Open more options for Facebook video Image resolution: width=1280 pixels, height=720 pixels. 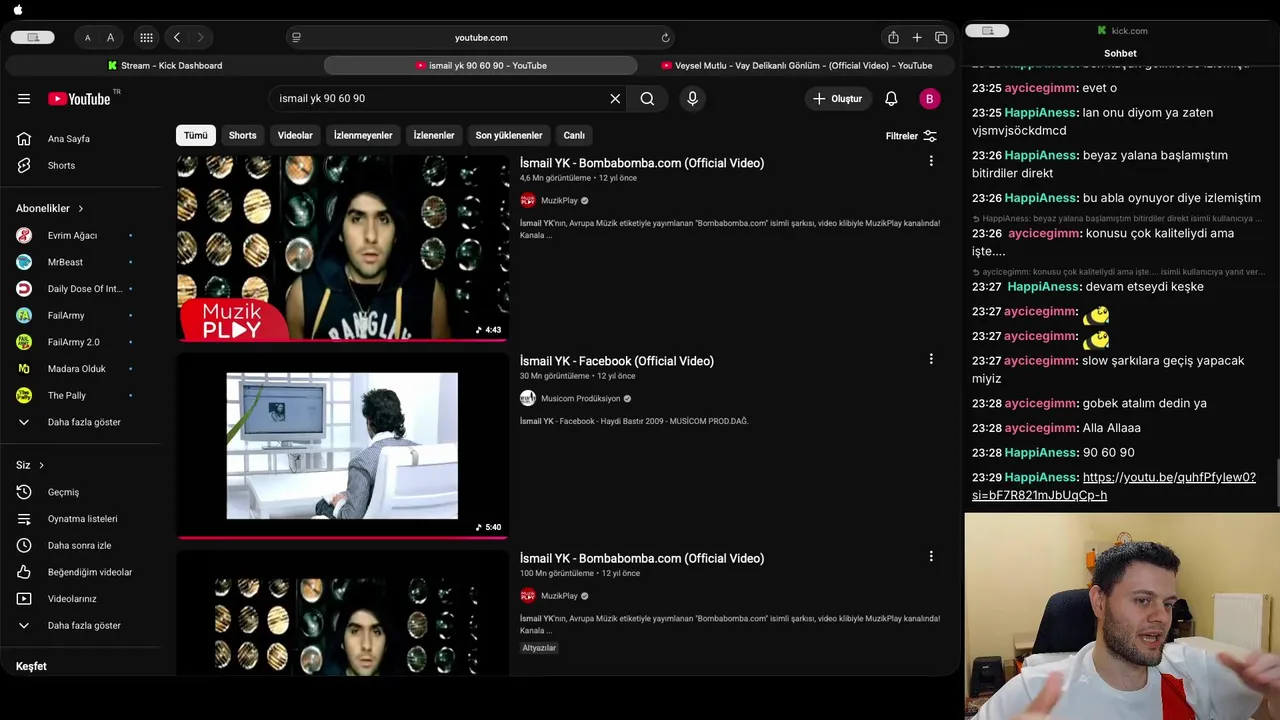[931, 359]
